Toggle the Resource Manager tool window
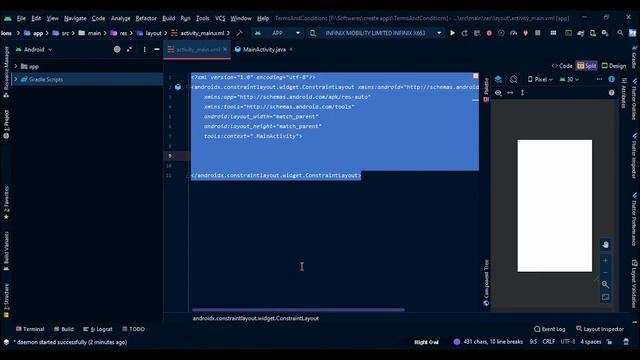Screen dimensions: 640x360 click(6, 72)
